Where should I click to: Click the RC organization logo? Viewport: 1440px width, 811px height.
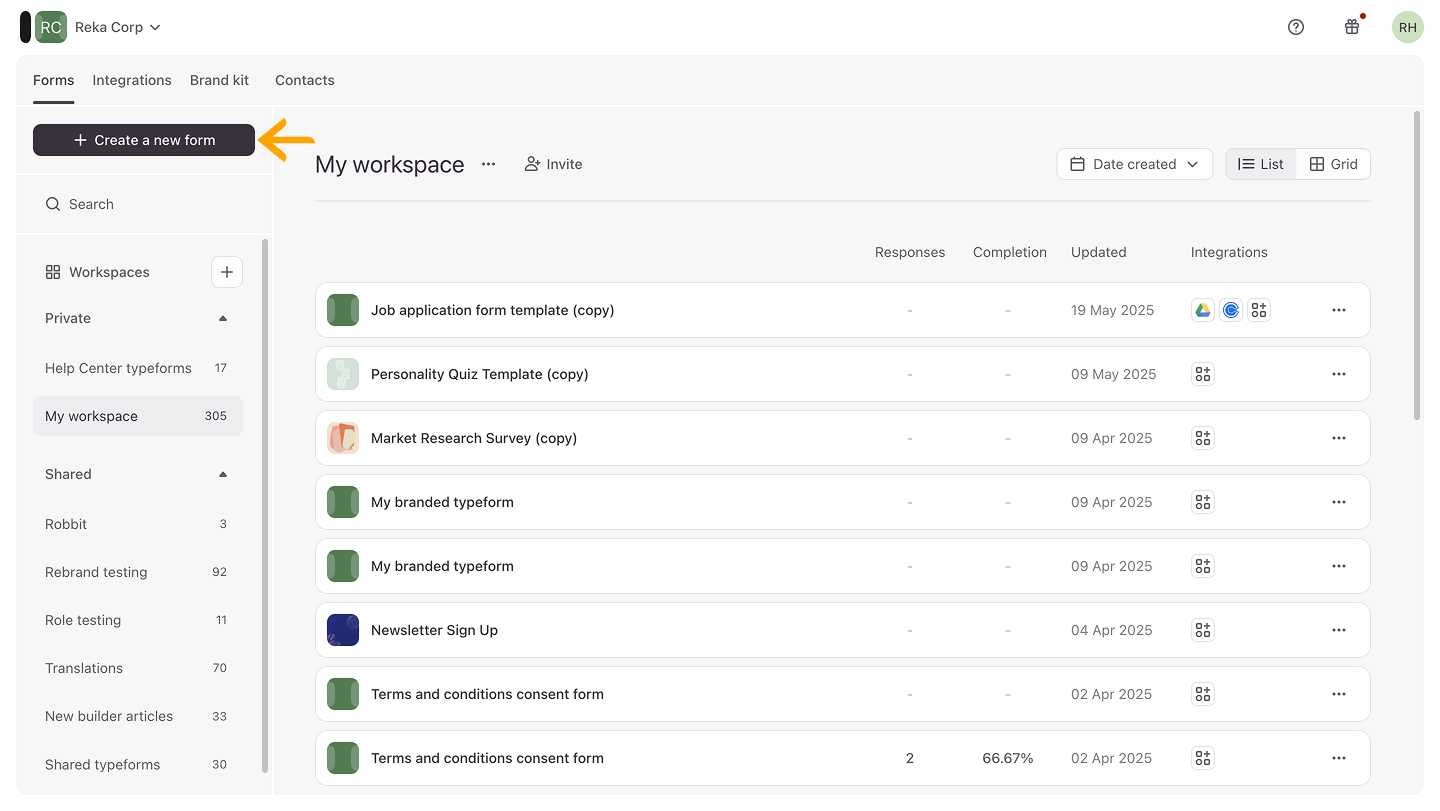51,27
